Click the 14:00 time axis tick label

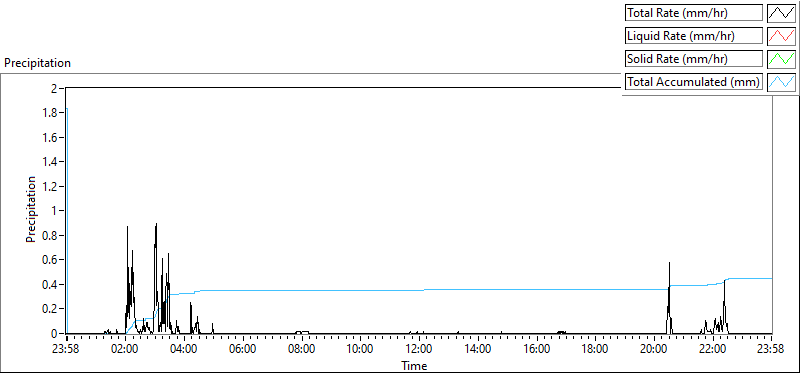click(478, 350)
